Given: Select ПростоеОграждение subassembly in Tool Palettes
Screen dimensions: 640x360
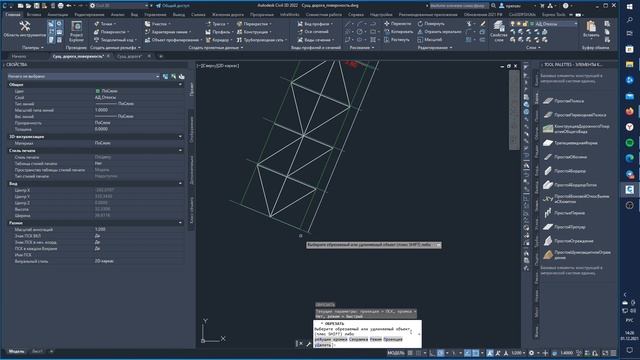Looking at the screenshot, I should pyautogui.click(x=568, y=241).
